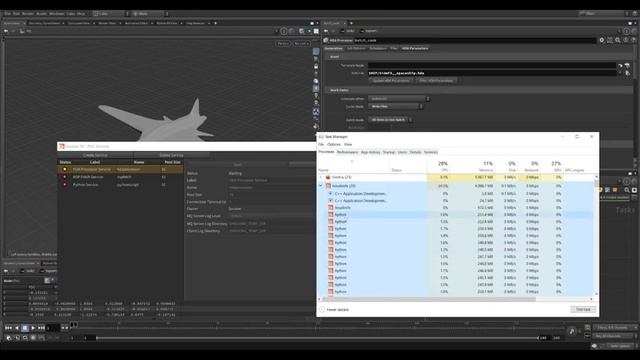Open the Generation tab of HDA Processor node
640x360 pixels.
(333, 49)
